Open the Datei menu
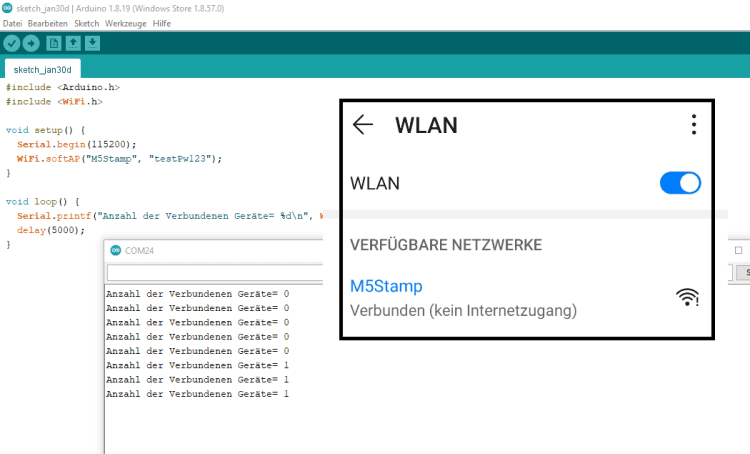 point(13,23)
